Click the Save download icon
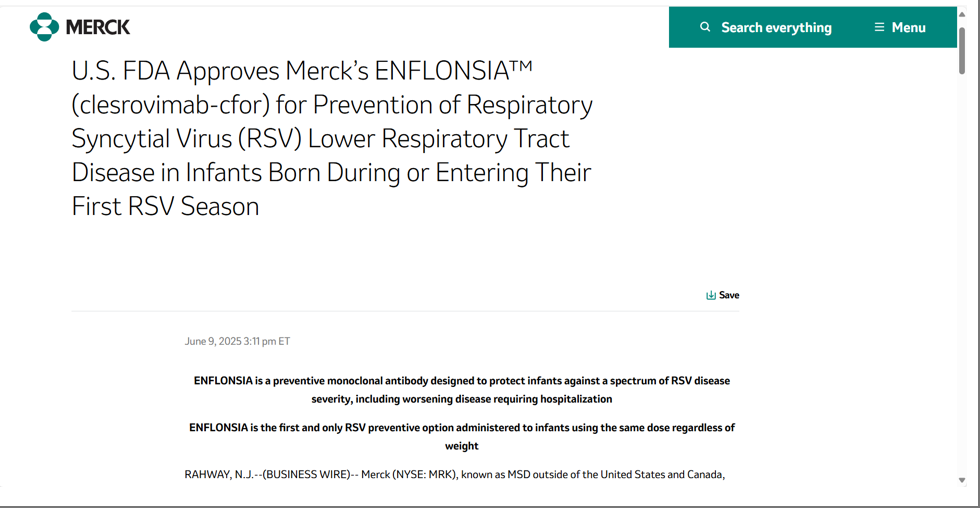 [711, 295]
